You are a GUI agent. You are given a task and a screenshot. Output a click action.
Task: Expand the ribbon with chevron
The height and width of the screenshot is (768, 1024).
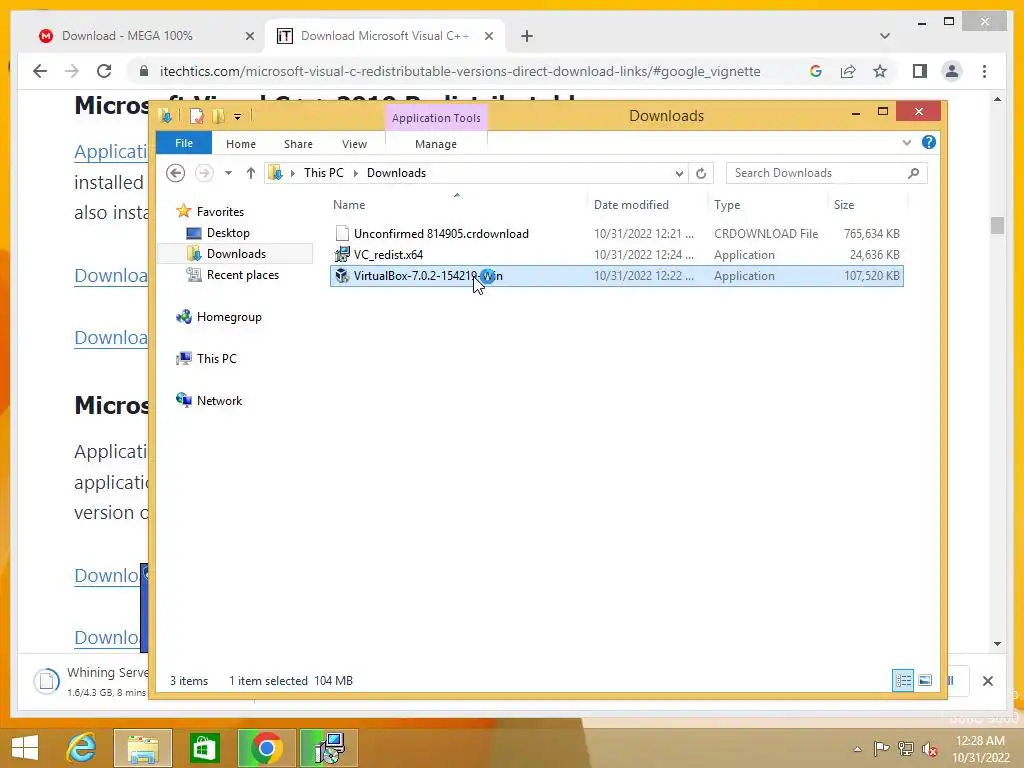pyautogui.click(x=906, y=142)
